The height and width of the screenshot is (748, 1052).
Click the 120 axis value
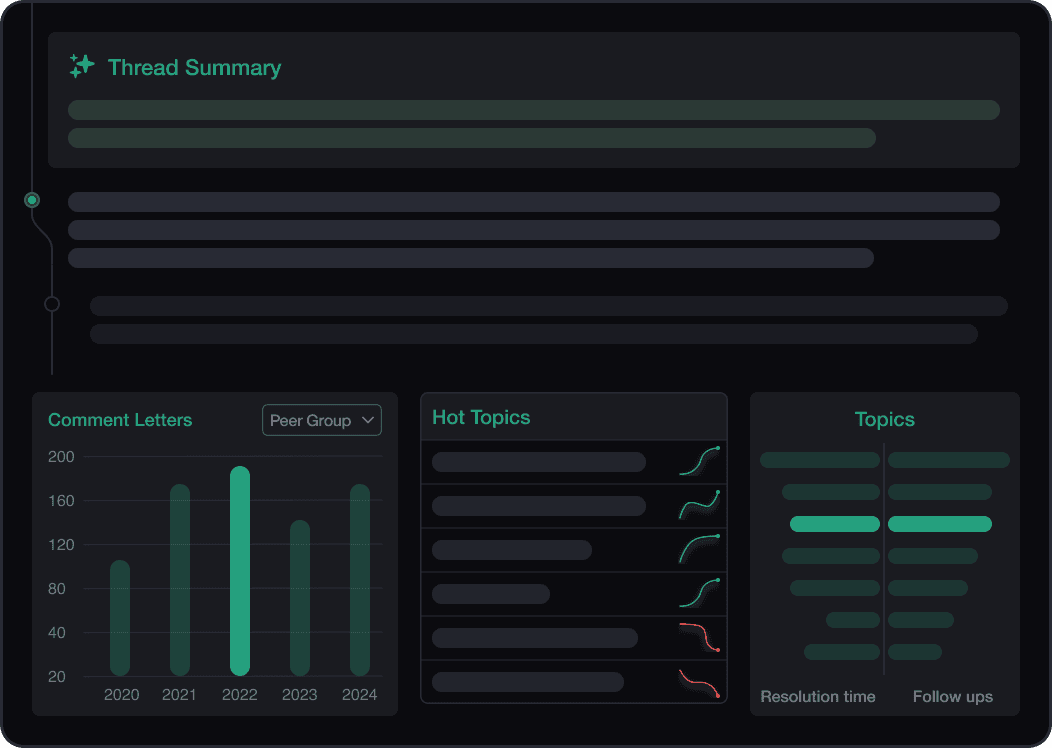coord(61,545)
